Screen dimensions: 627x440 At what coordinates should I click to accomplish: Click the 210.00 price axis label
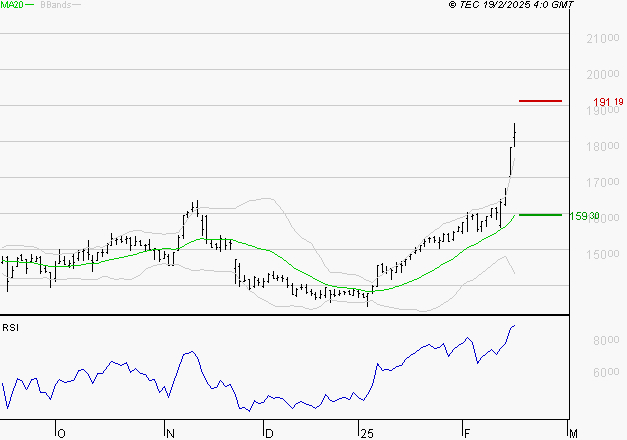click(x=603, y=39)
